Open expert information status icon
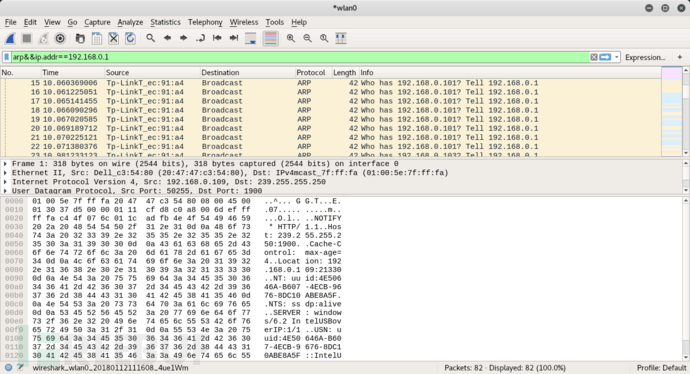The width and height of the screenshot is (690, 374). [x=8, y=367]
